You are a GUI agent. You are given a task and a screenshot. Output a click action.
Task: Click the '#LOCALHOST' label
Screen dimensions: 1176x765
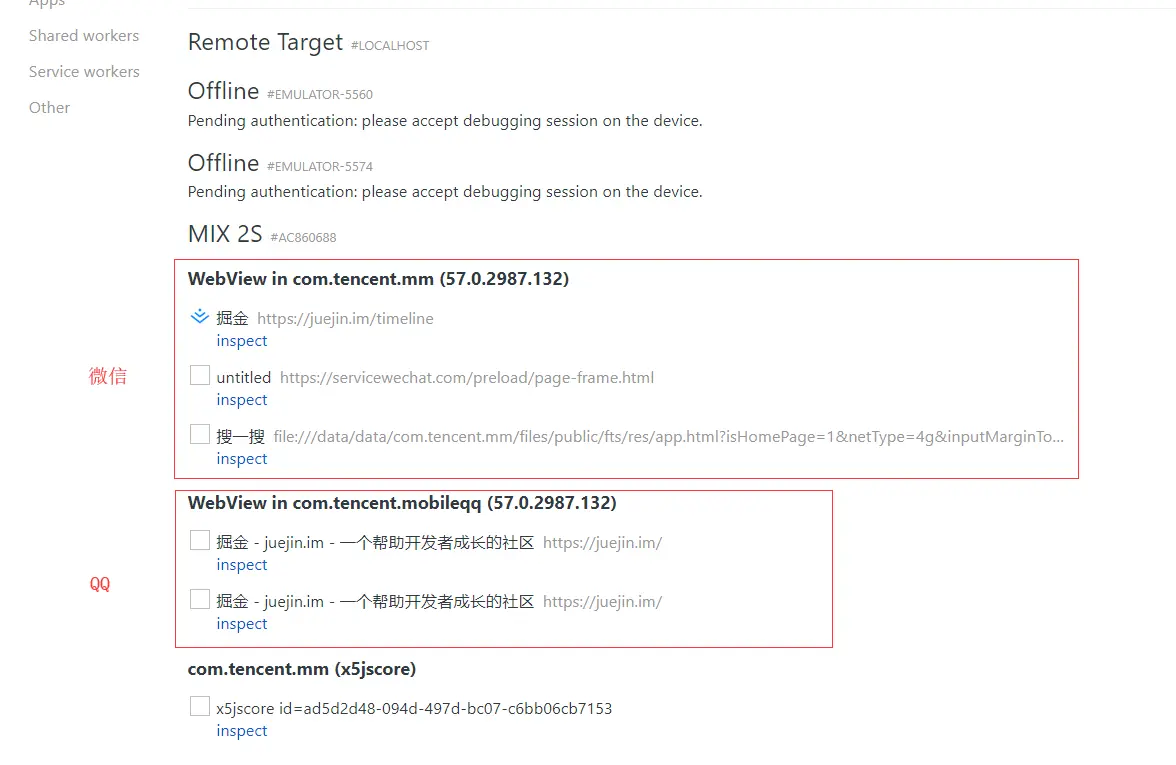click(x=390, y=46)
